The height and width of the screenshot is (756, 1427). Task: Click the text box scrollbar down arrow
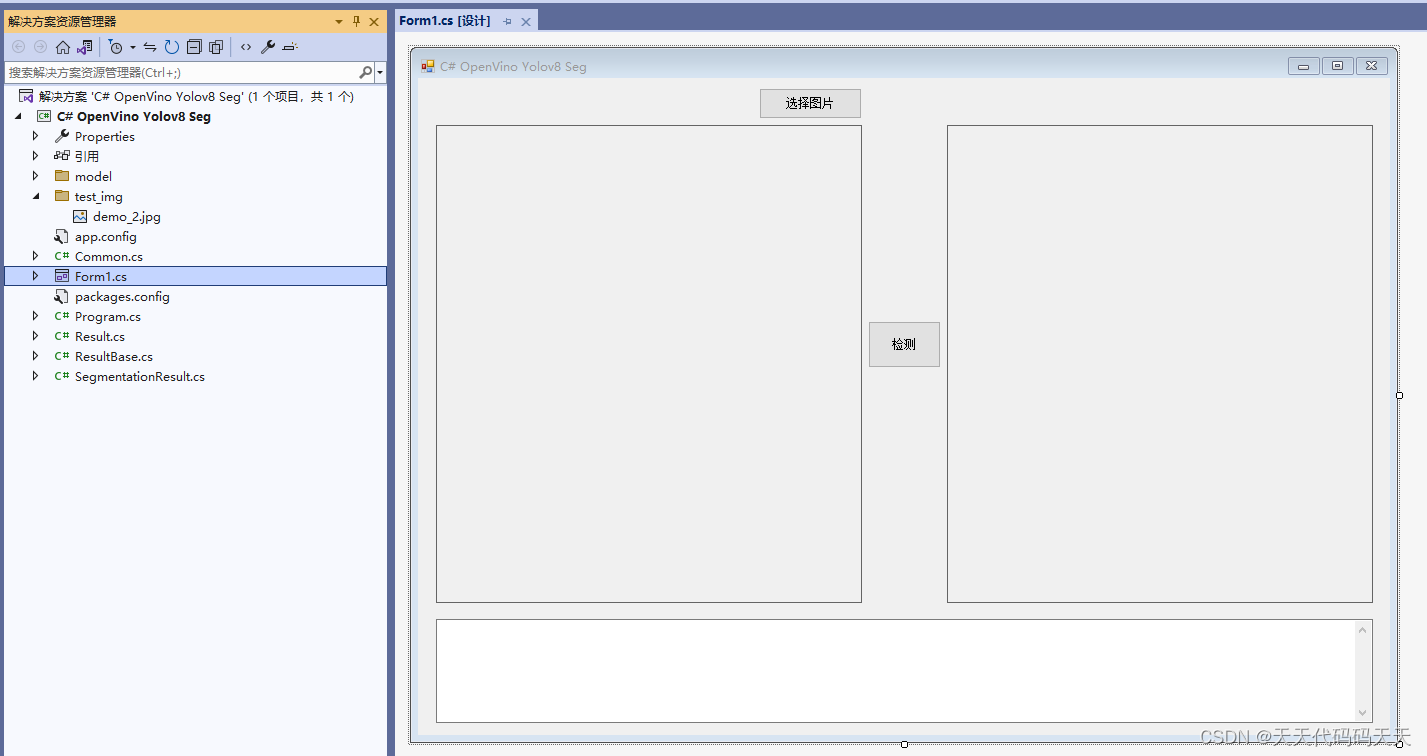click(1363, 712)
